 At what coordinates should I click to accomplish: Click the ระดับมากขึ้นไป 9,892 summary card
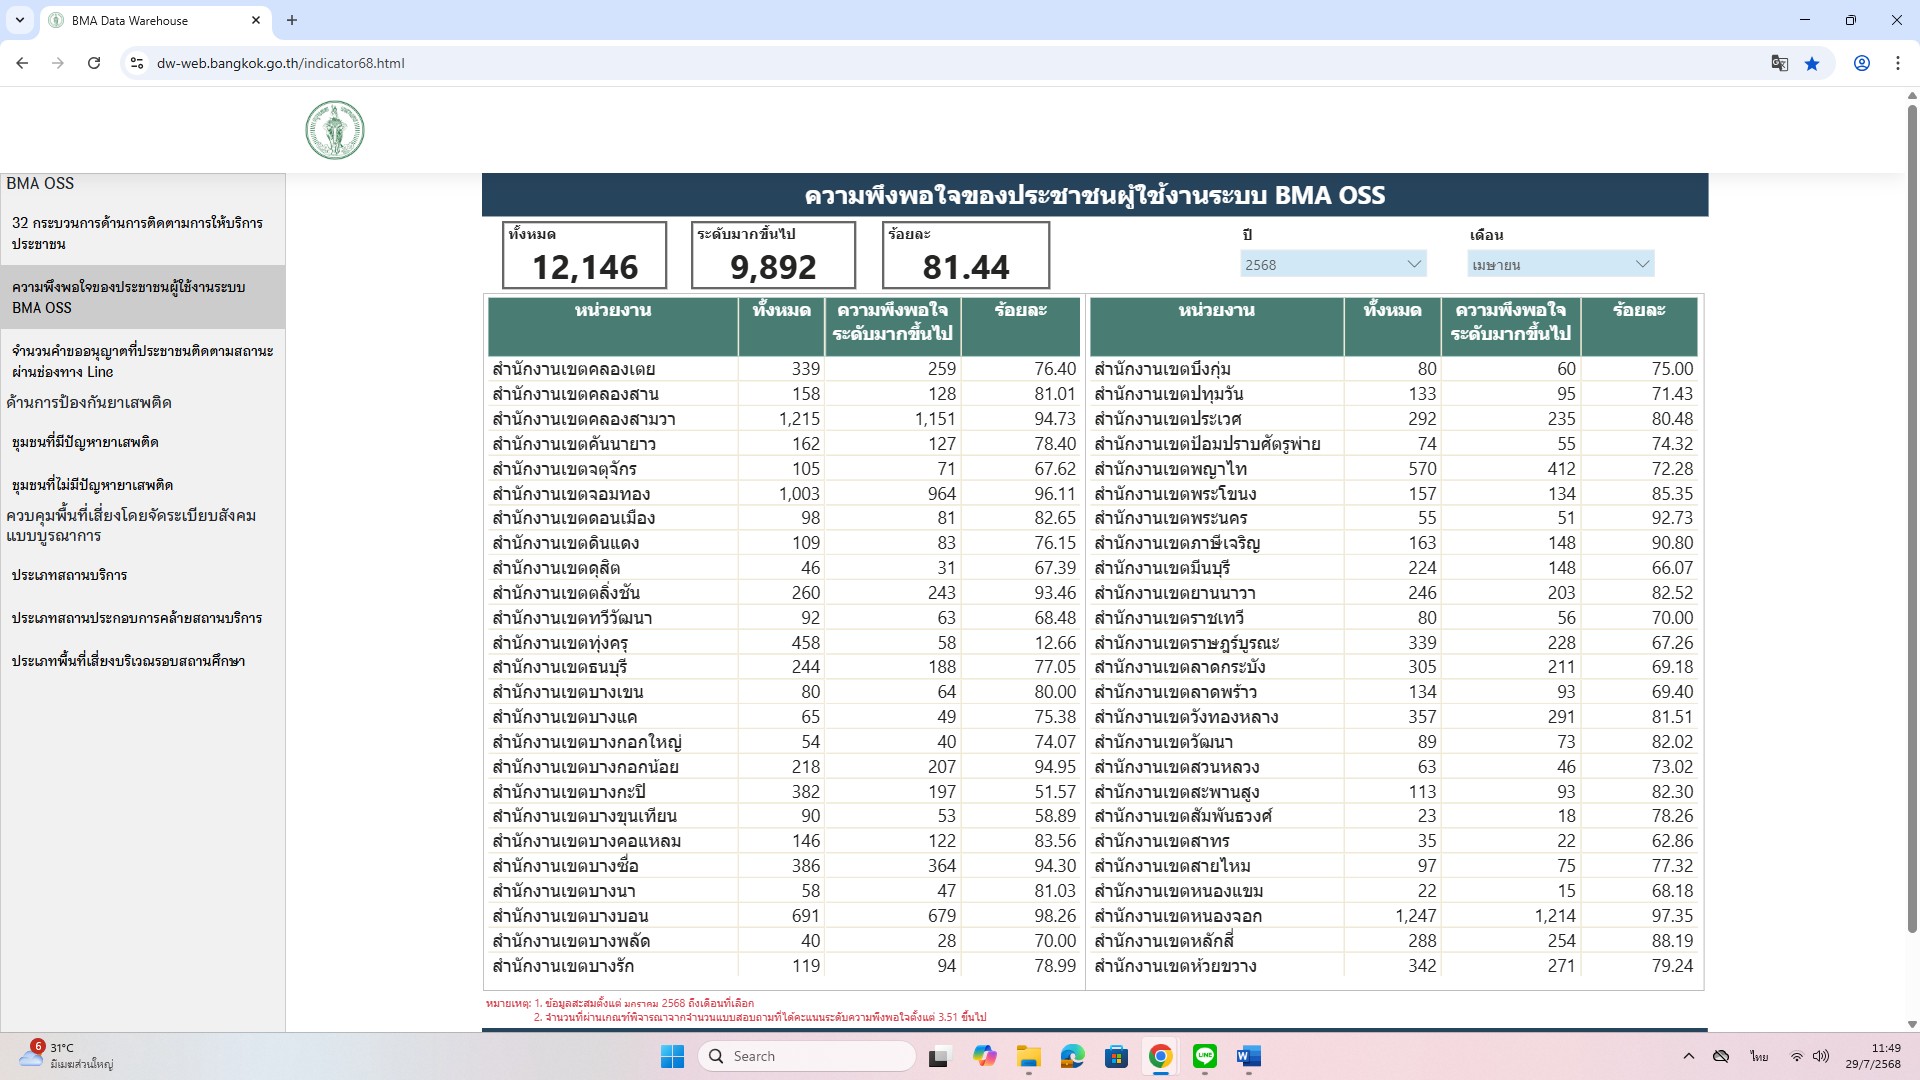773,255
